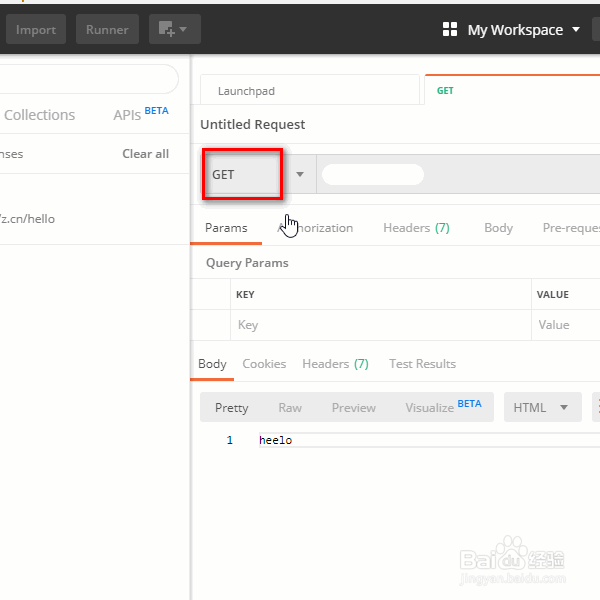Select the response Body tab
Screen dimensions: 600x600
(x=212, y=364)
